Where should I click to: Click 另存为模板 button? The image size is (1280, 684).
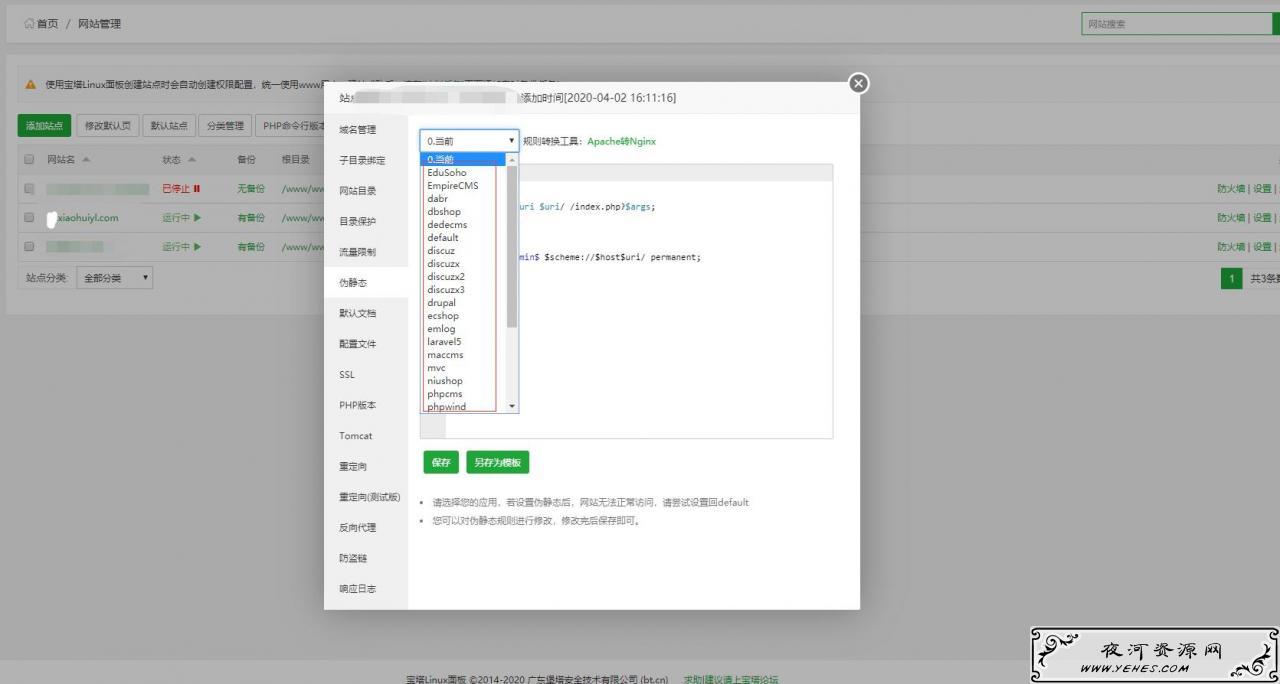pyautogui.click(x=497, y=463)
